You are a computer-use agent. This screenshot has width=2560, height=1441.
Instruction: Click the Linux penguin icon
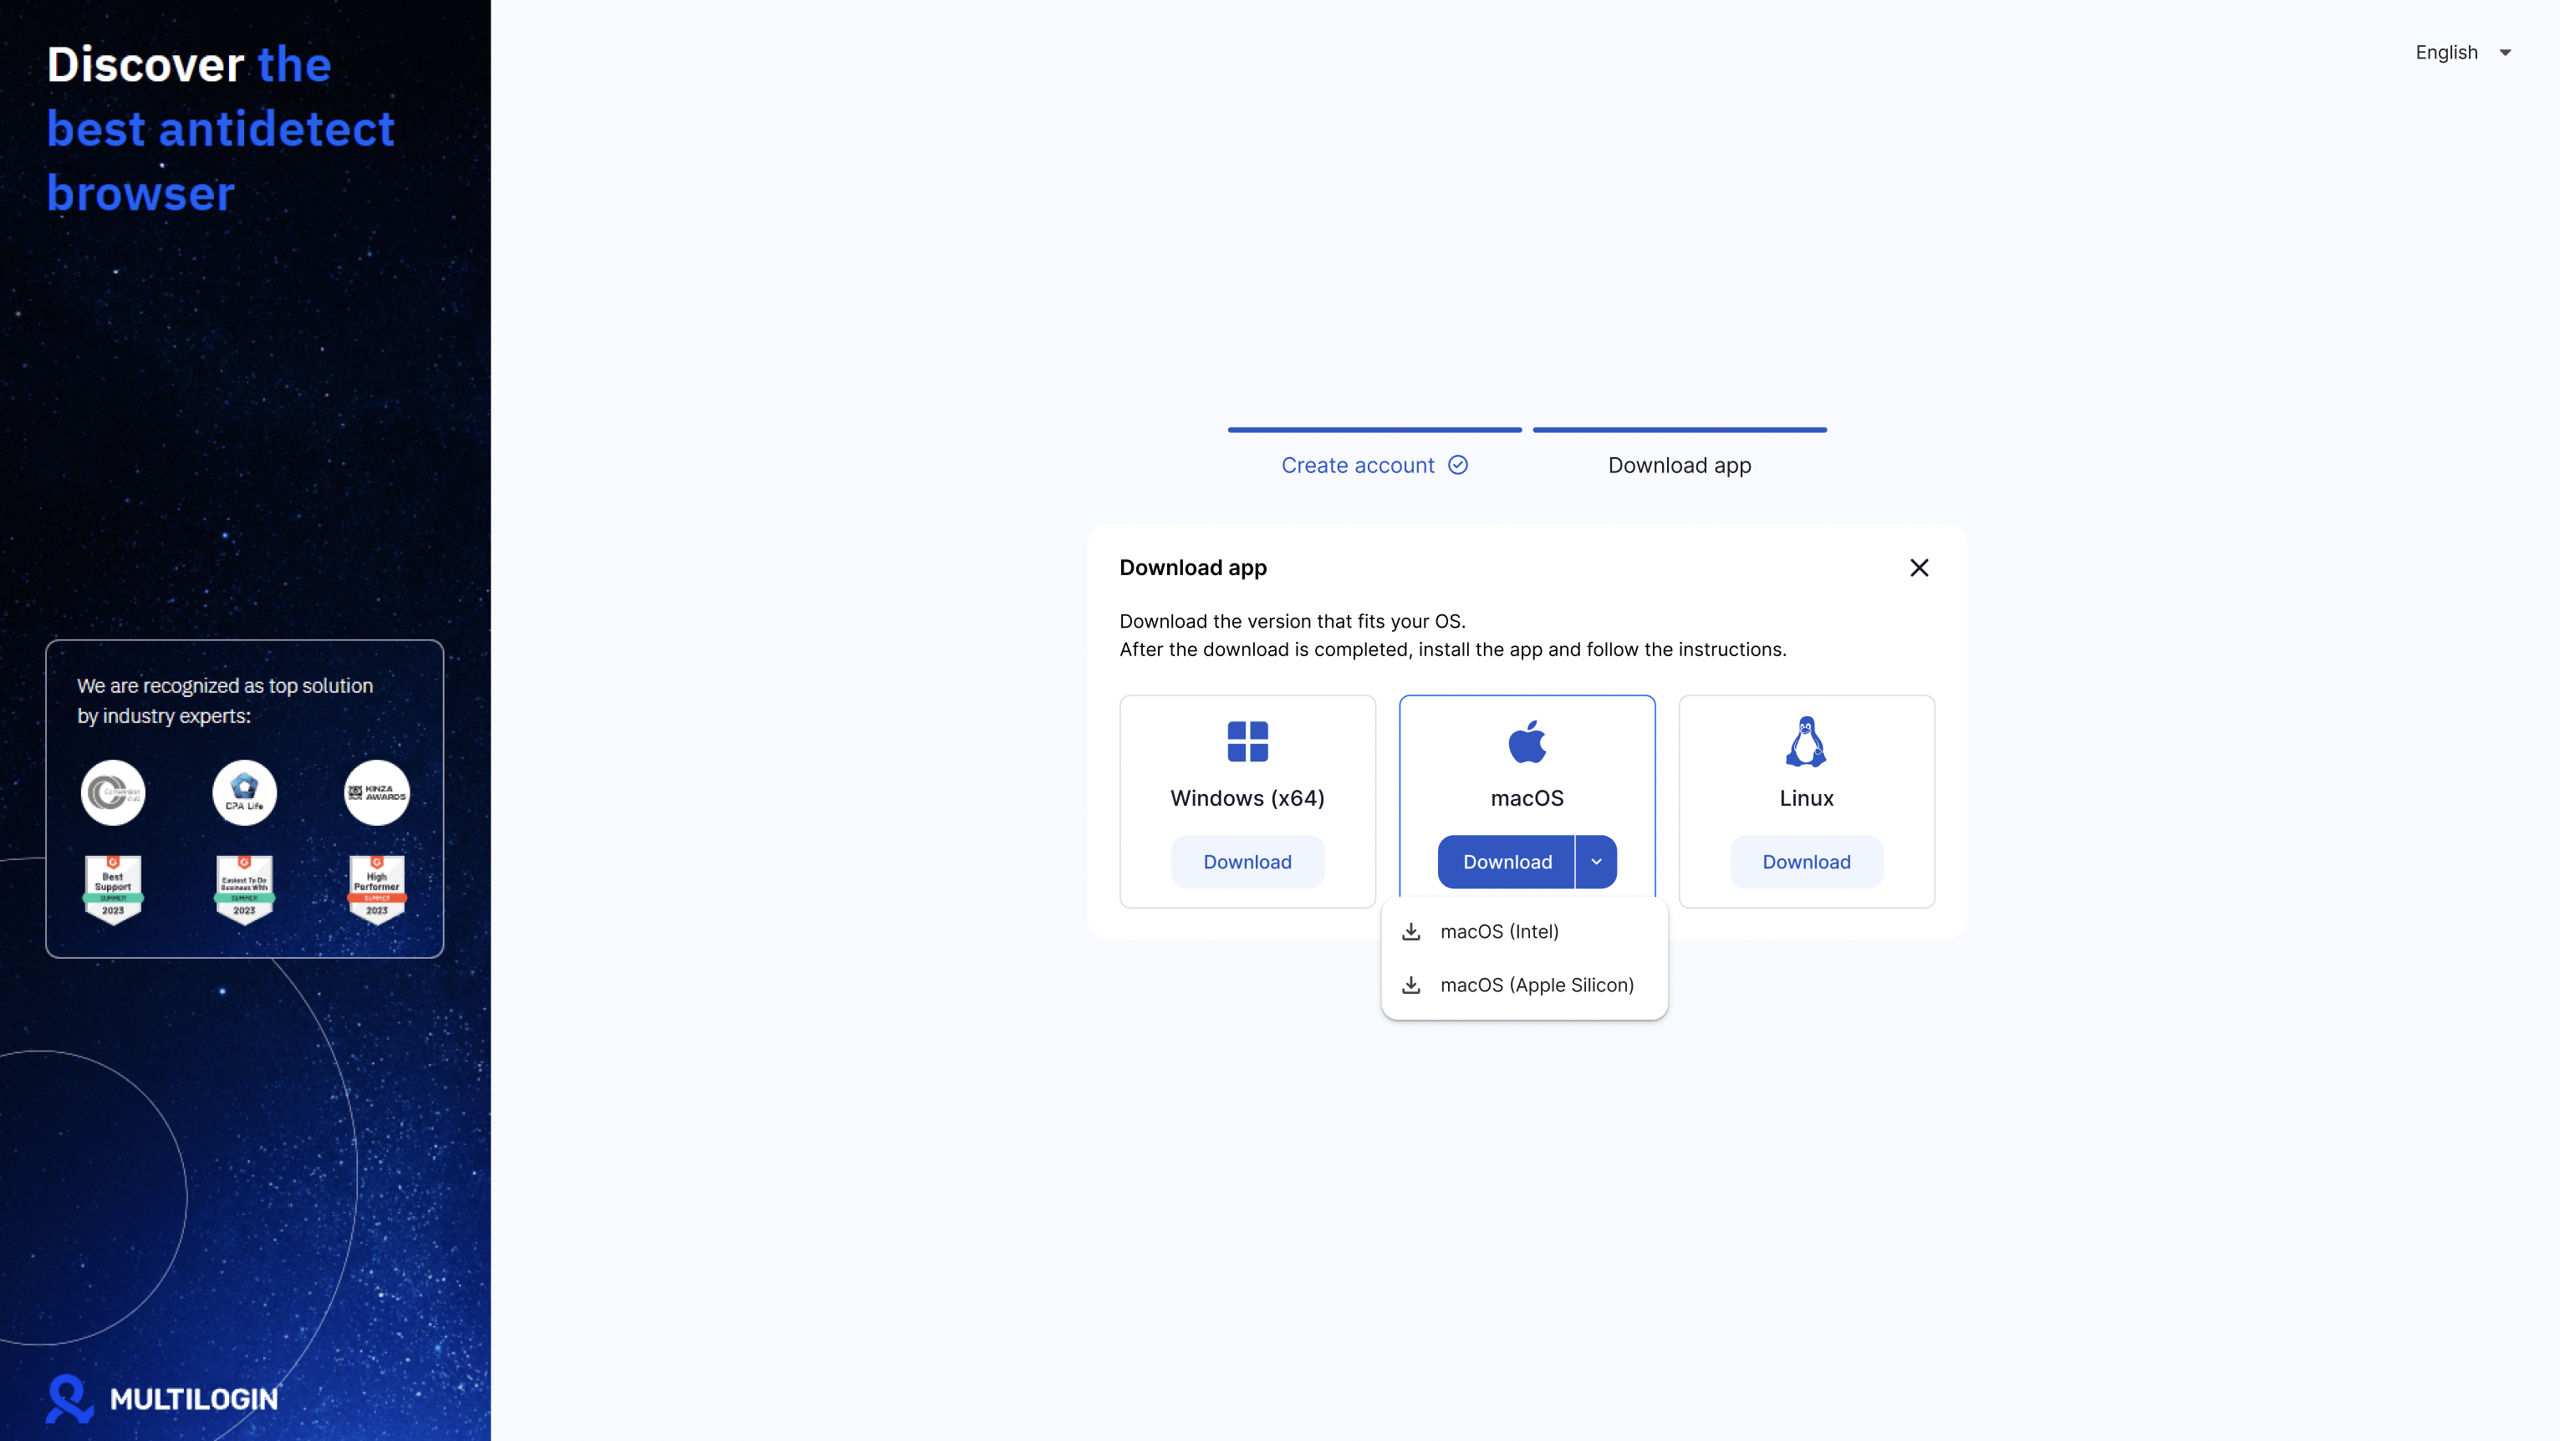[x=1806, y=740]
